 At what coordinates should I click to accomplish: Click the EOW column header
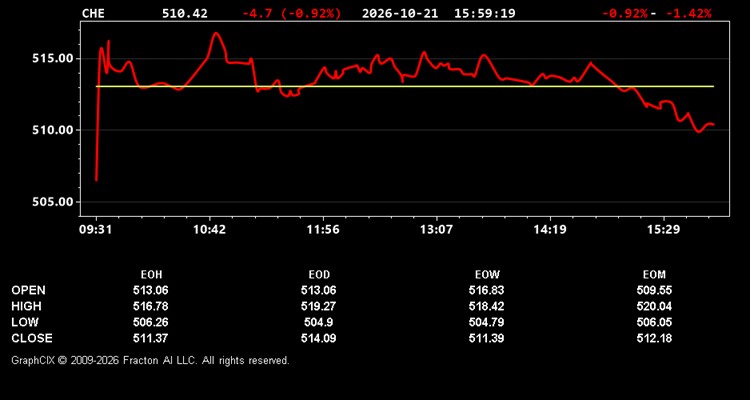487,275
